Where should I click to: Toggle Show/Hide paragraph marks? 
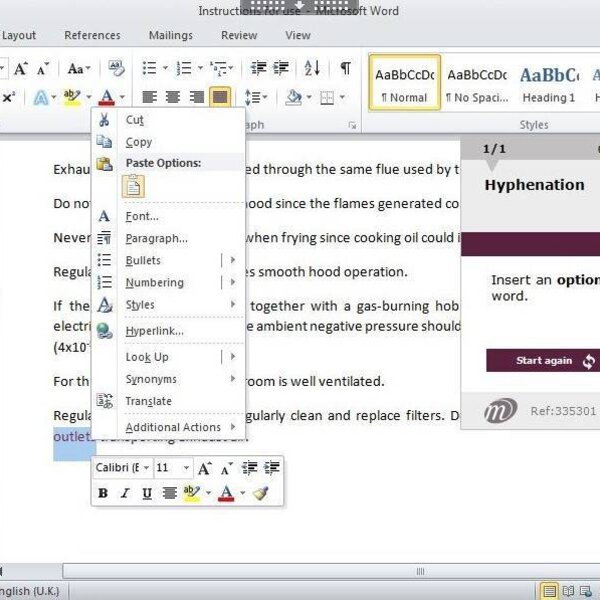point(346,68)
